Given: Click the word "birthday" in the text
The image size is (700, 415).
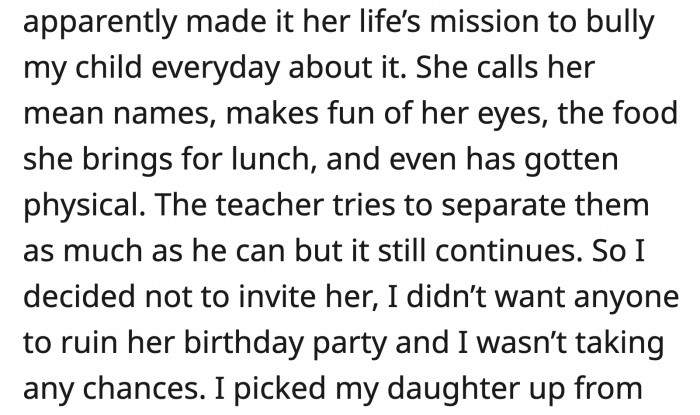Looking at the screenshot, I should [x=241, y=343].
